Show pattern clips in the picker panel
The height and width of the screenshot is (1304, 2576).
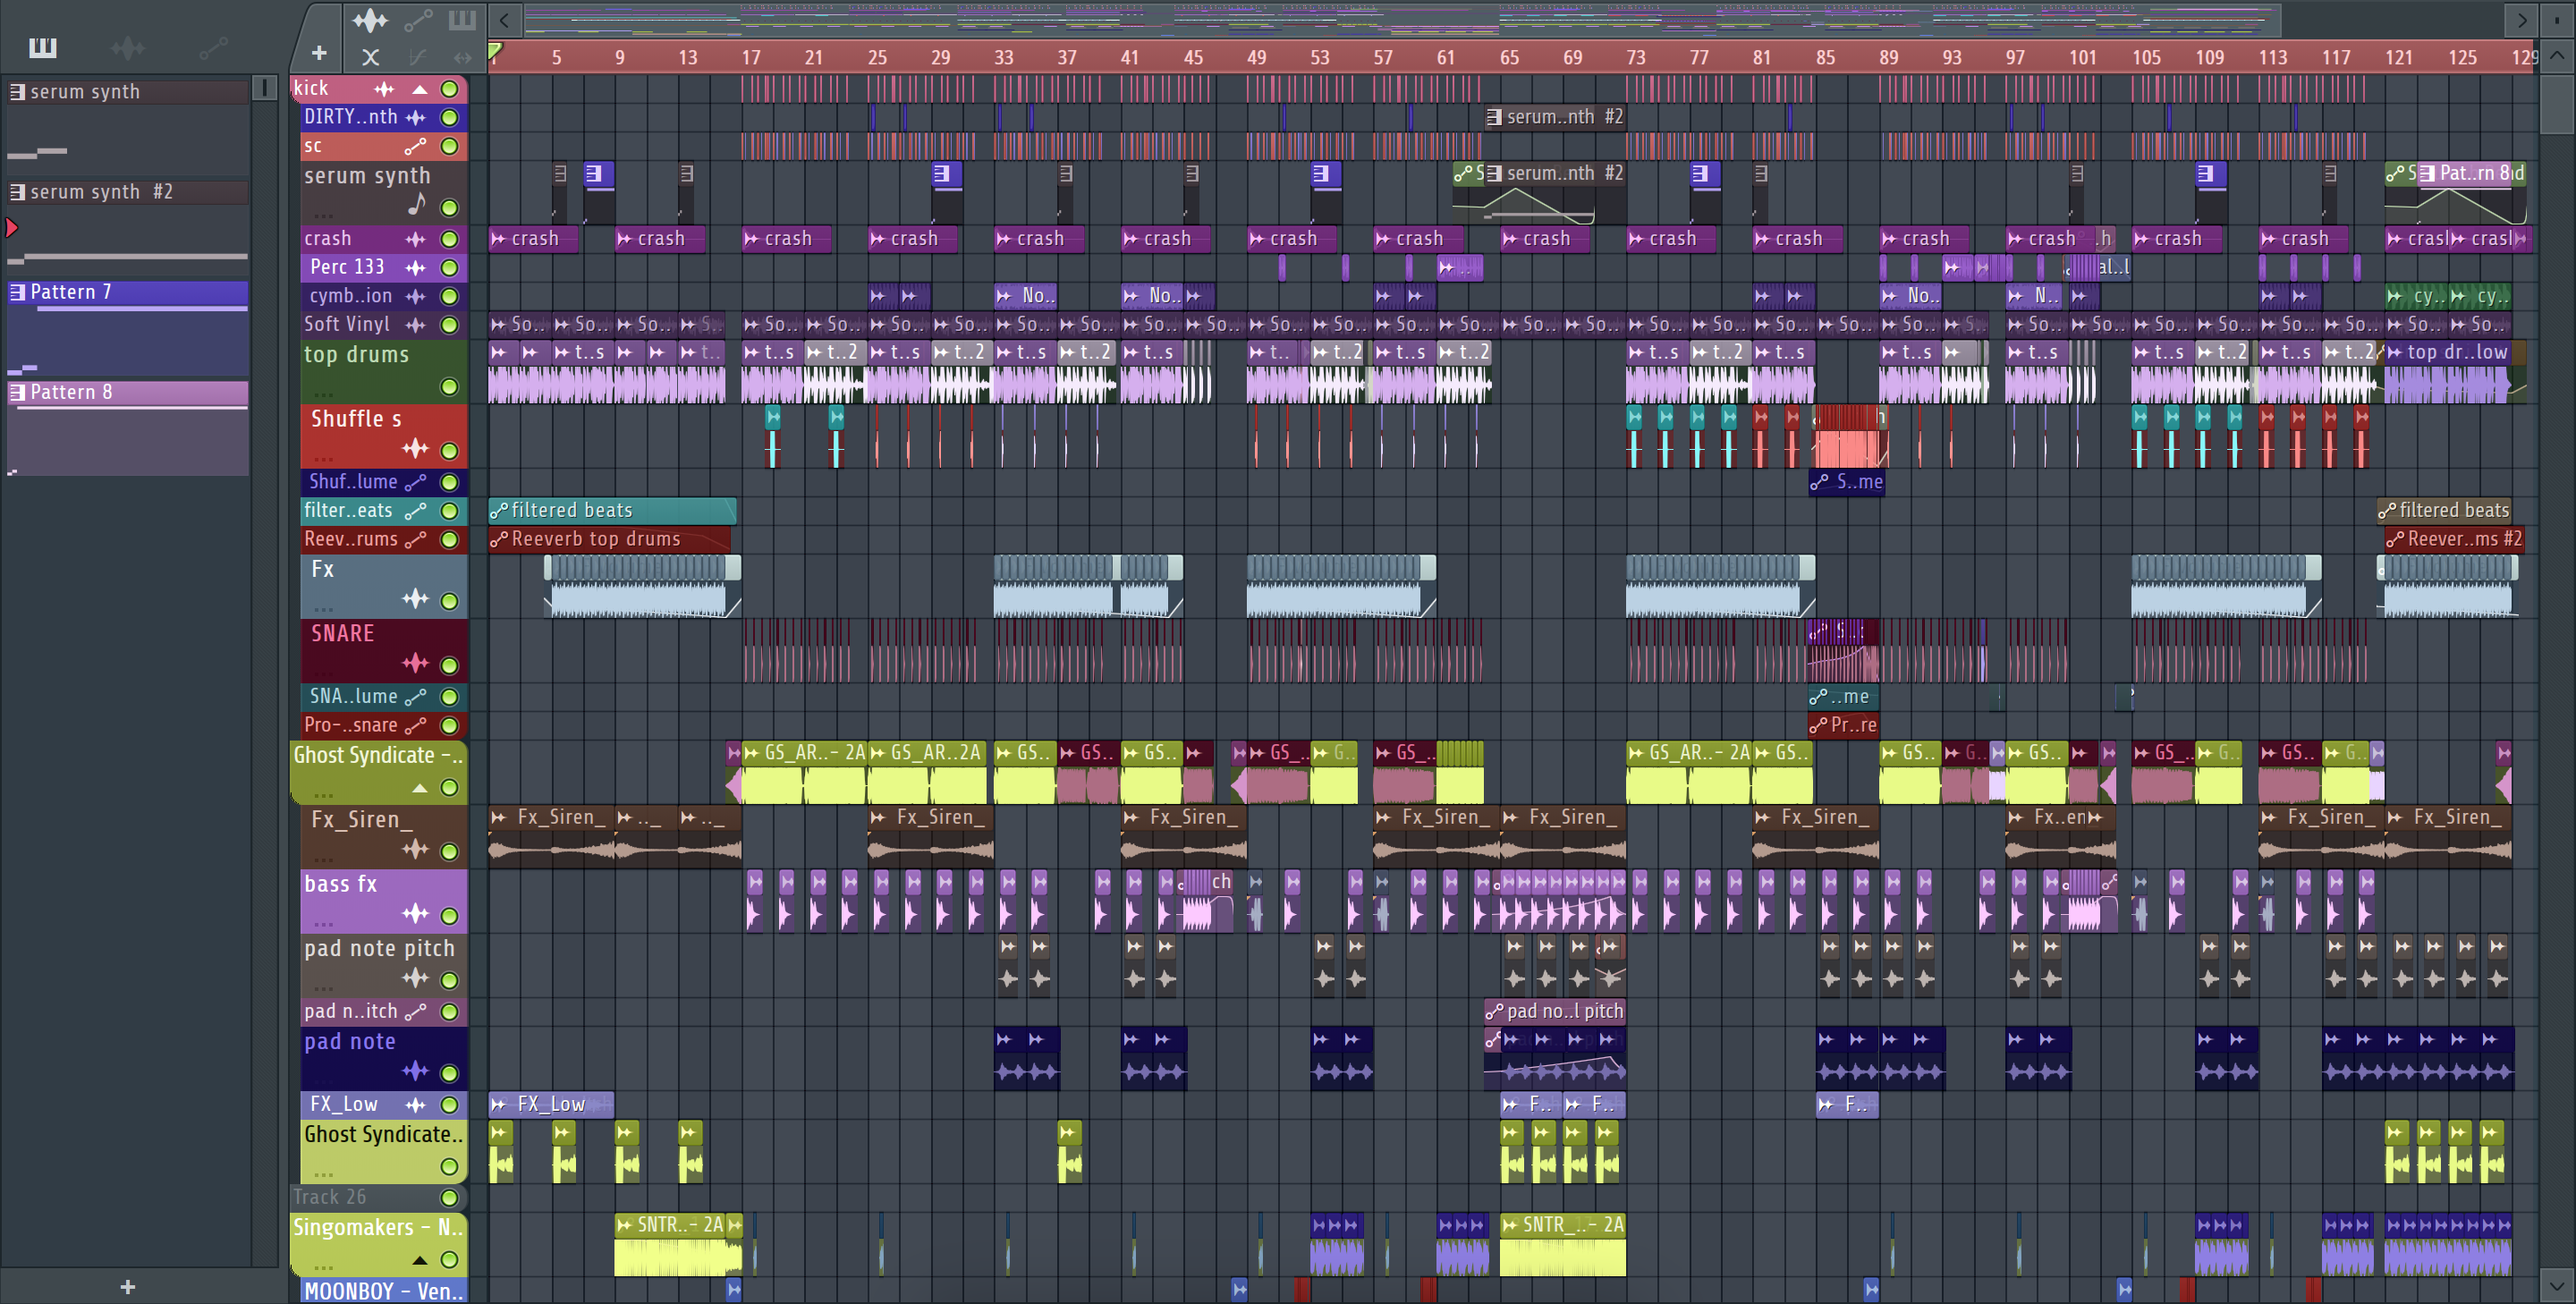[x=42, y=47]
